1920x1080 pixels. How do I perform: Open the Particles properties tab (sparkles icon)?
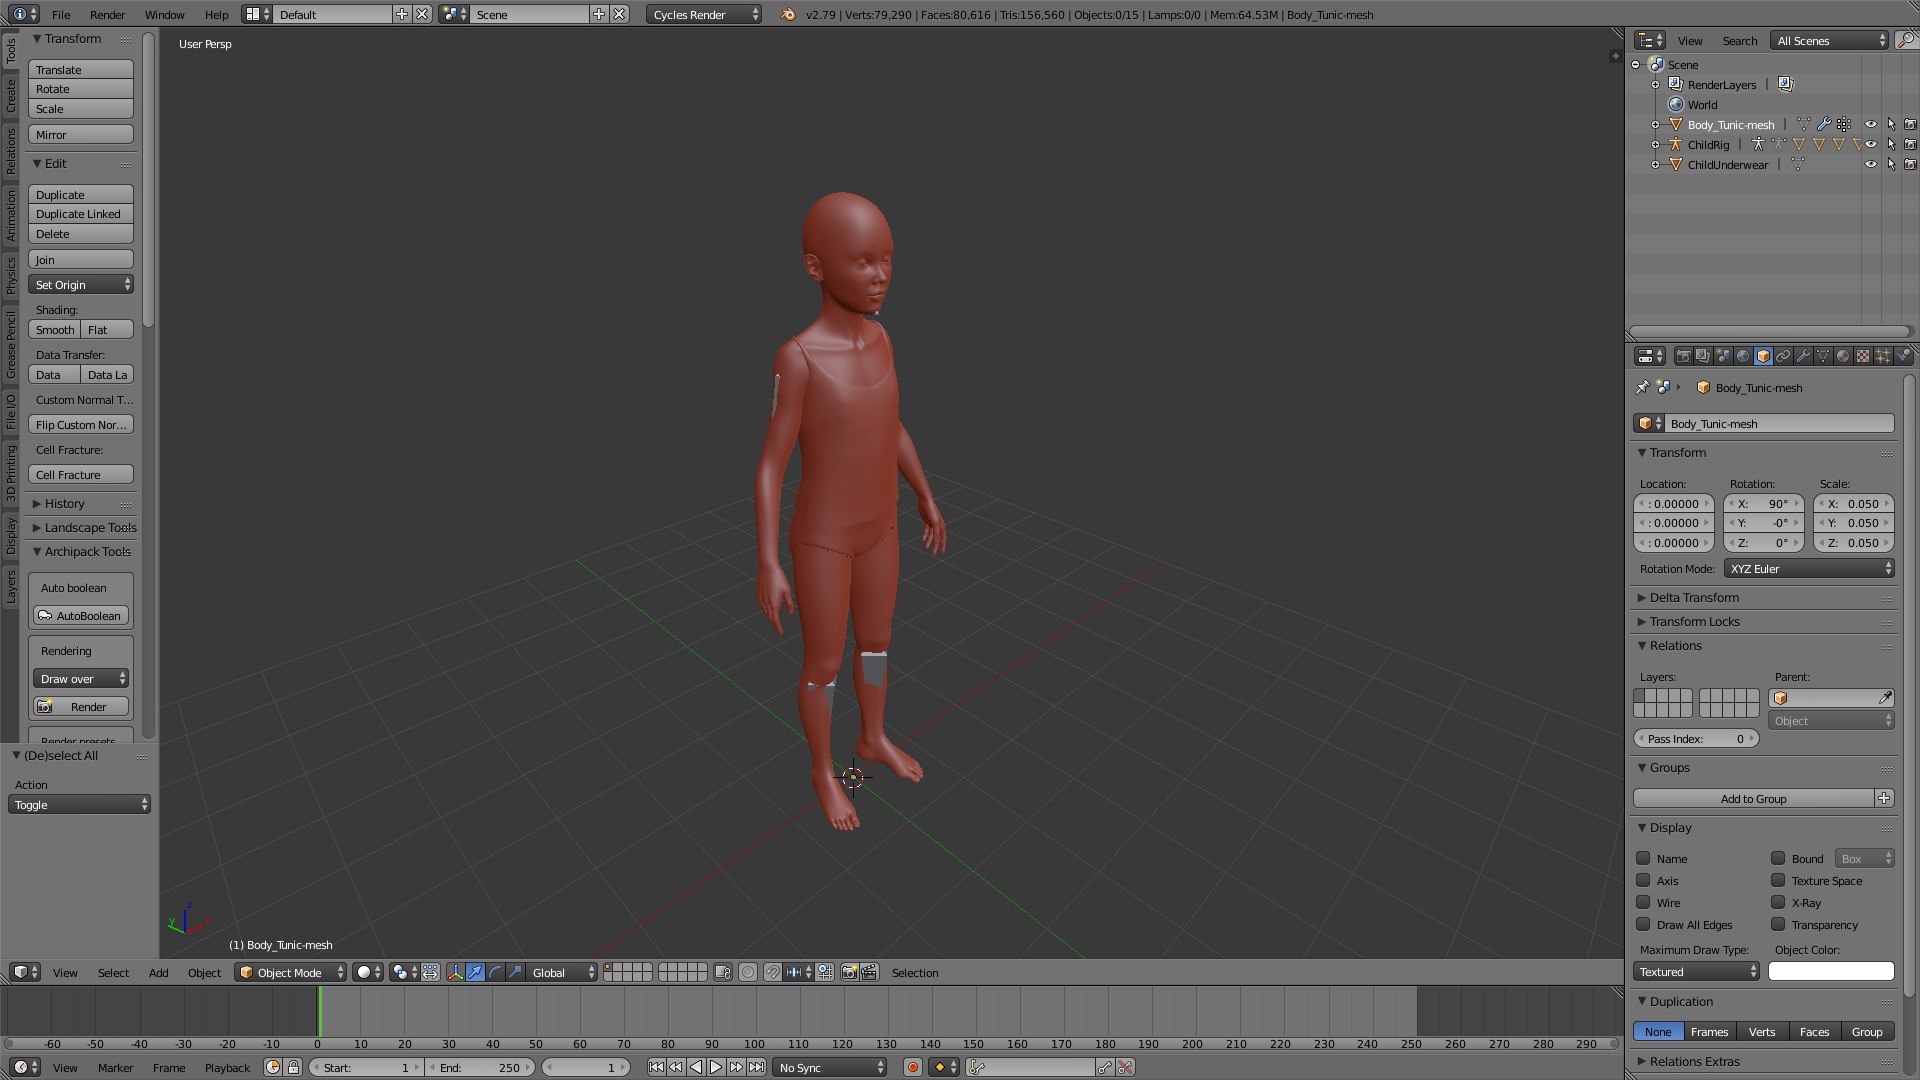tap(1883, 356)
